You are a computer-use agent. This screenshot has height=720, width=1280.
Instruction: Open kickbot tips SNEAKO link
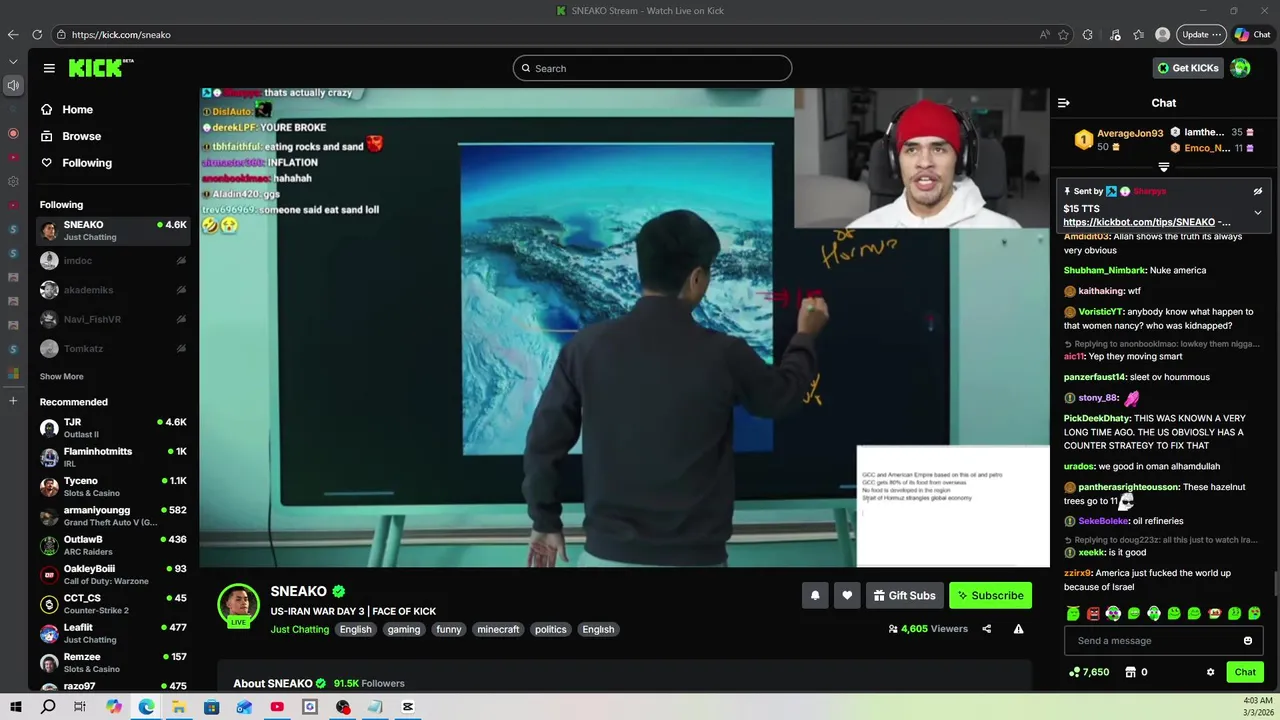click(1146, 222)
